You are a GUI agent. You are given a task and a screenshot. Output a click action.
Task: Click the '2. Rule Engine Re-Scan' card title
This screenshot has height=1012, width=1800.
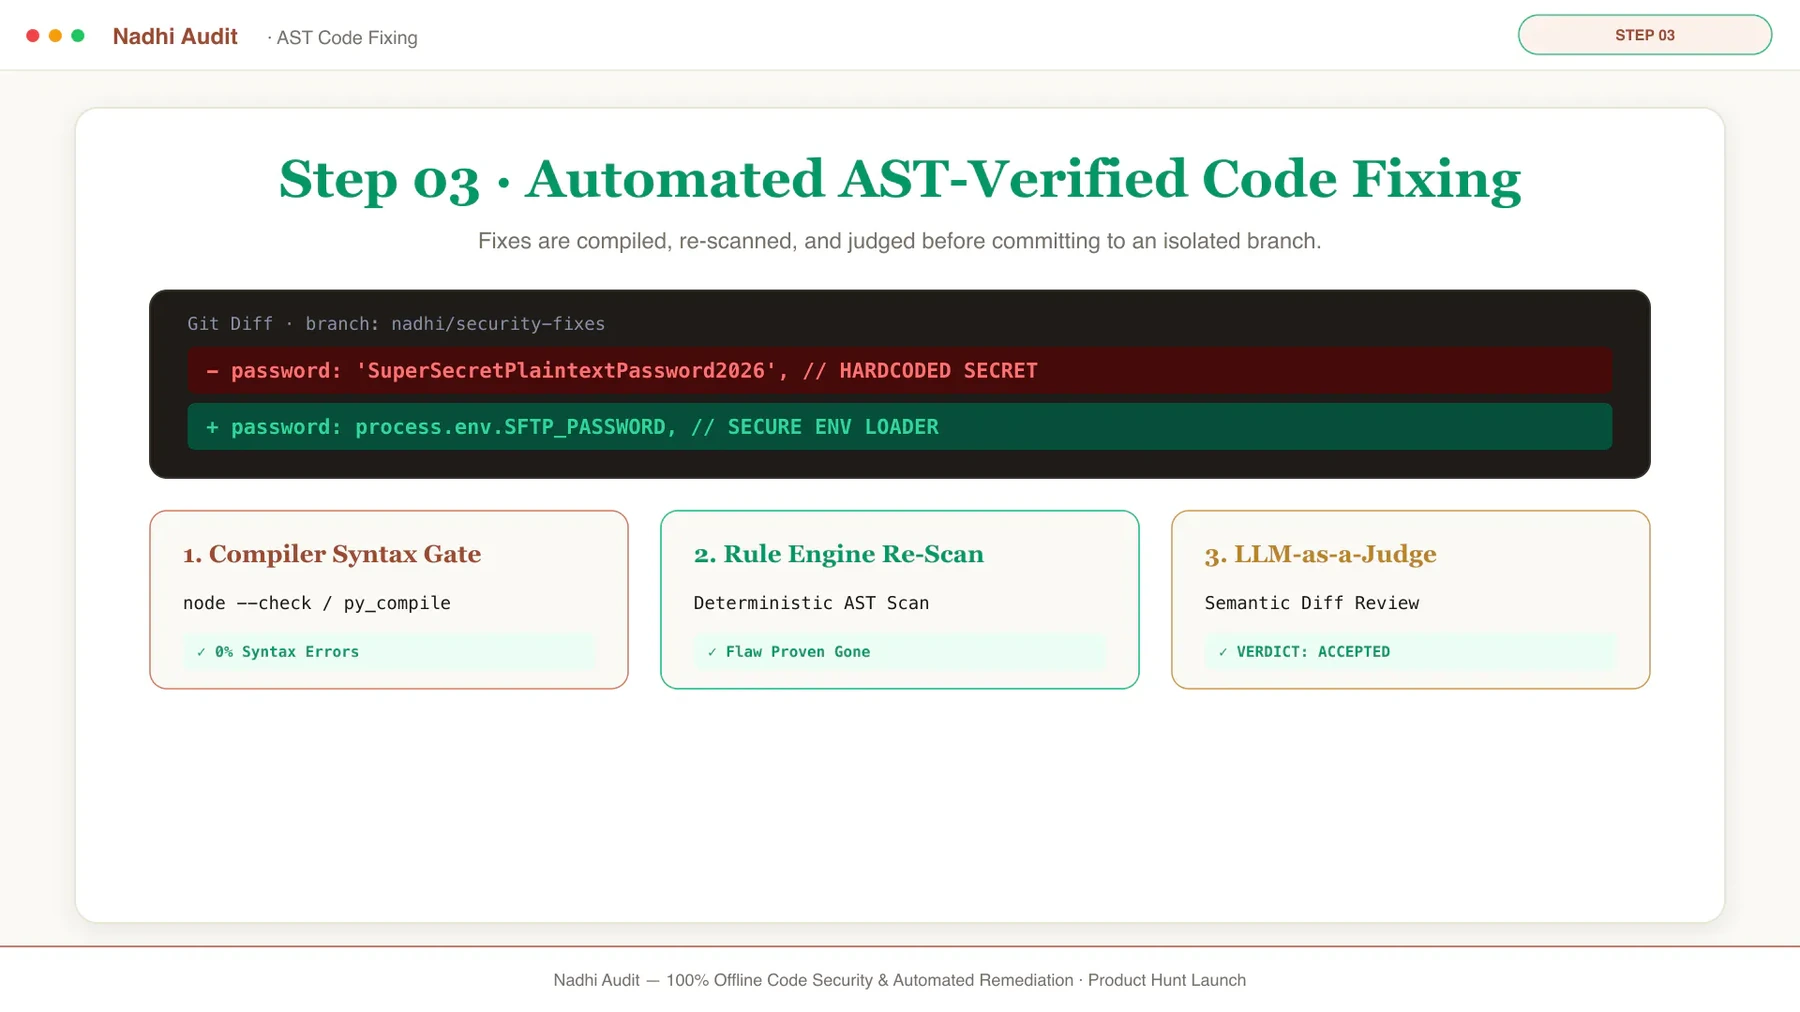[839, 554]
